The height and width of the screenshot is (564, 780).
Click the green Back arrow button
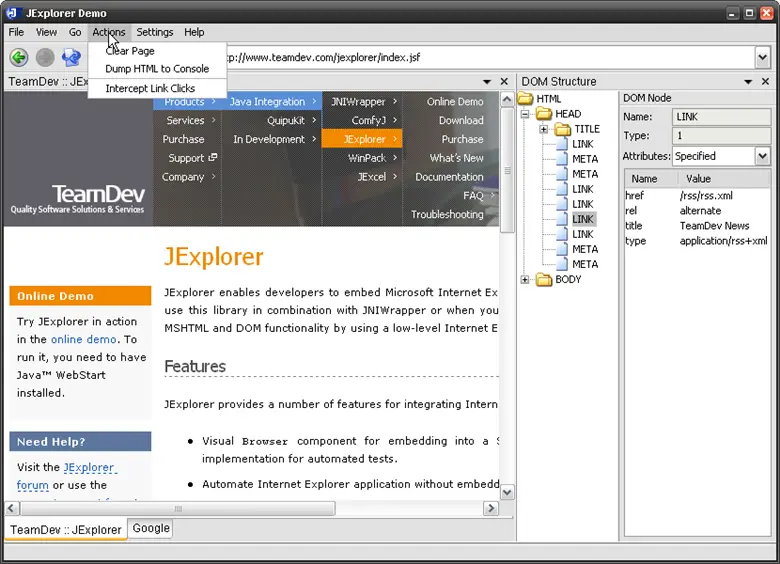pos(19,58)
